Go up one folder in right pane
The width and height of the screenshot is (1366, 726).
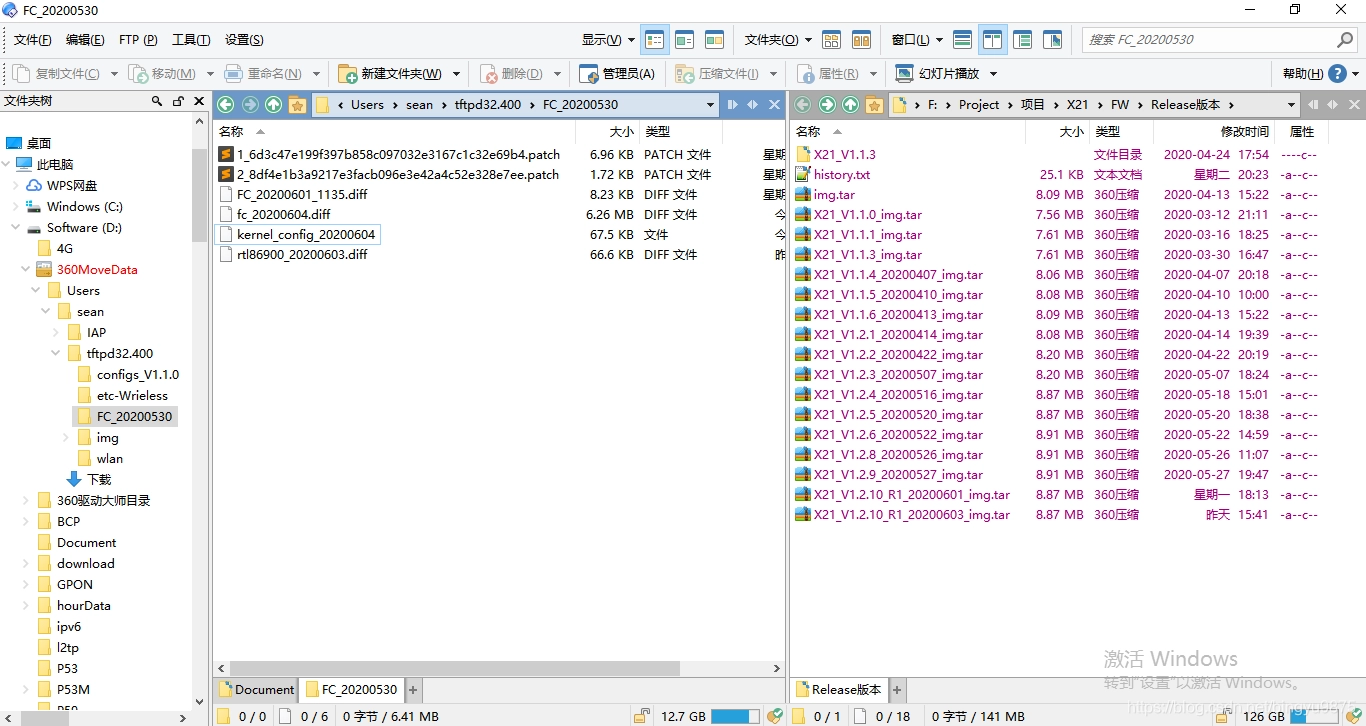tap(850, 105)
